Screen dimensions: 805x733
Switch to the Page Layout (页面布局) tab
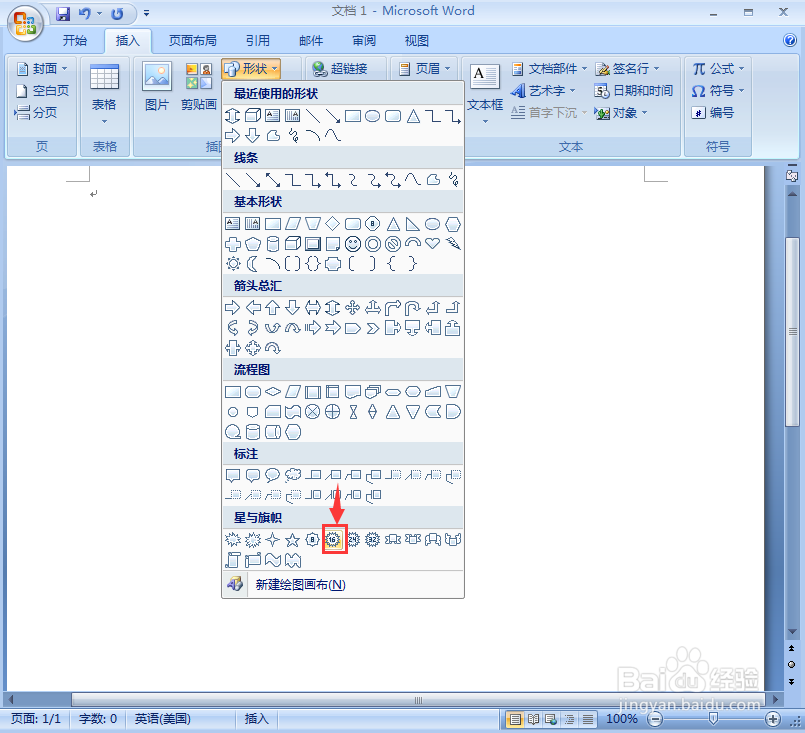pos(193,40)
